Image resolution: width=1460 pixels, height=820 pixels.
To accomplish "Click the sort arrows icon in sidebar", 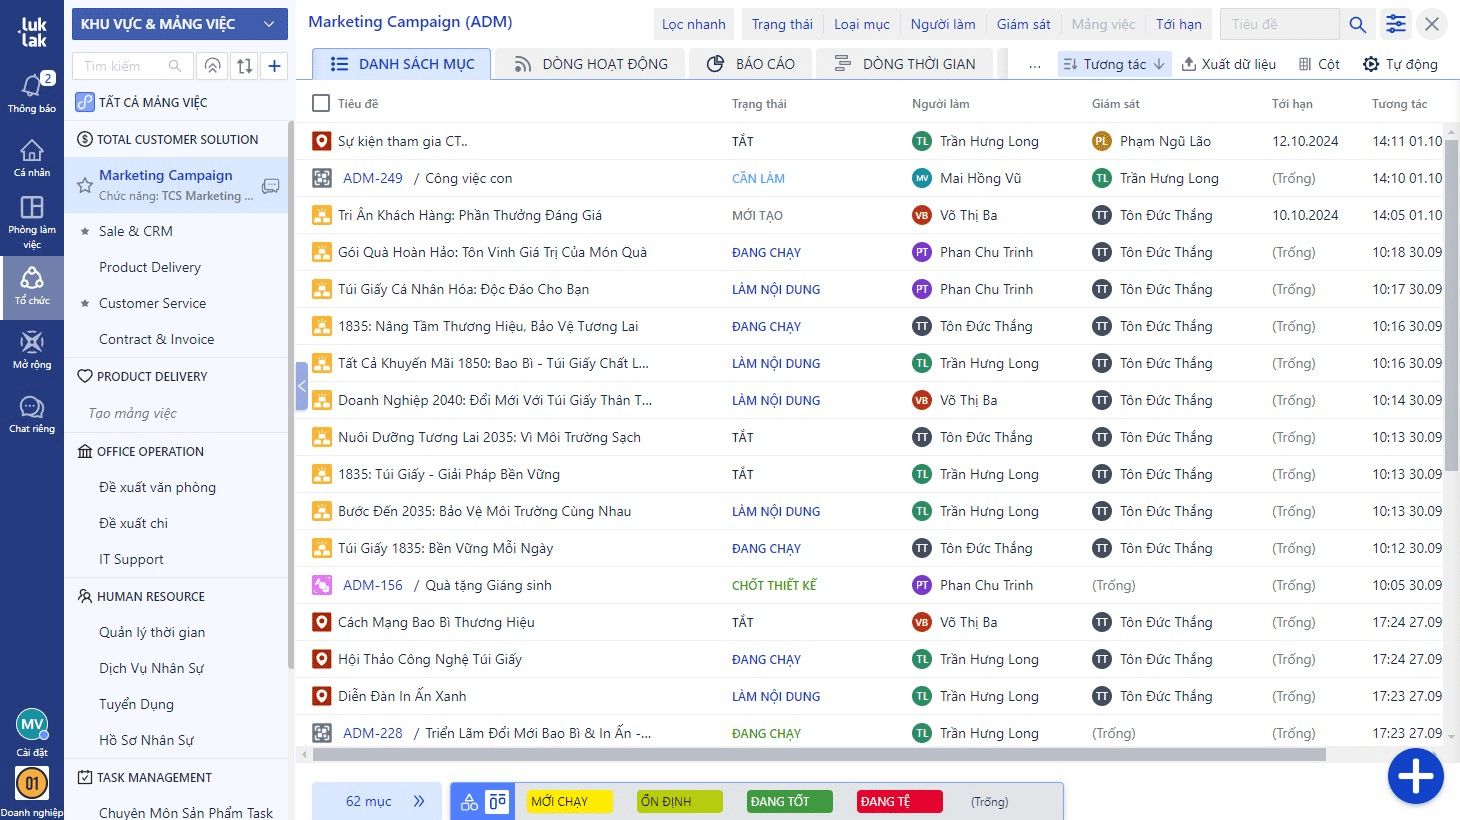I will (244, 66).
